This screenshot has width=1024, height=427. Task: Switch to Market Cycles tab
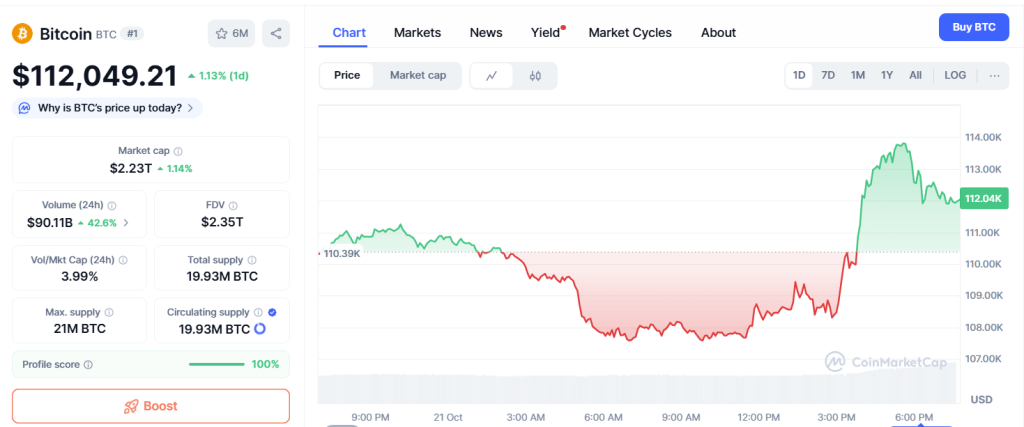click(x=630, y=33)
